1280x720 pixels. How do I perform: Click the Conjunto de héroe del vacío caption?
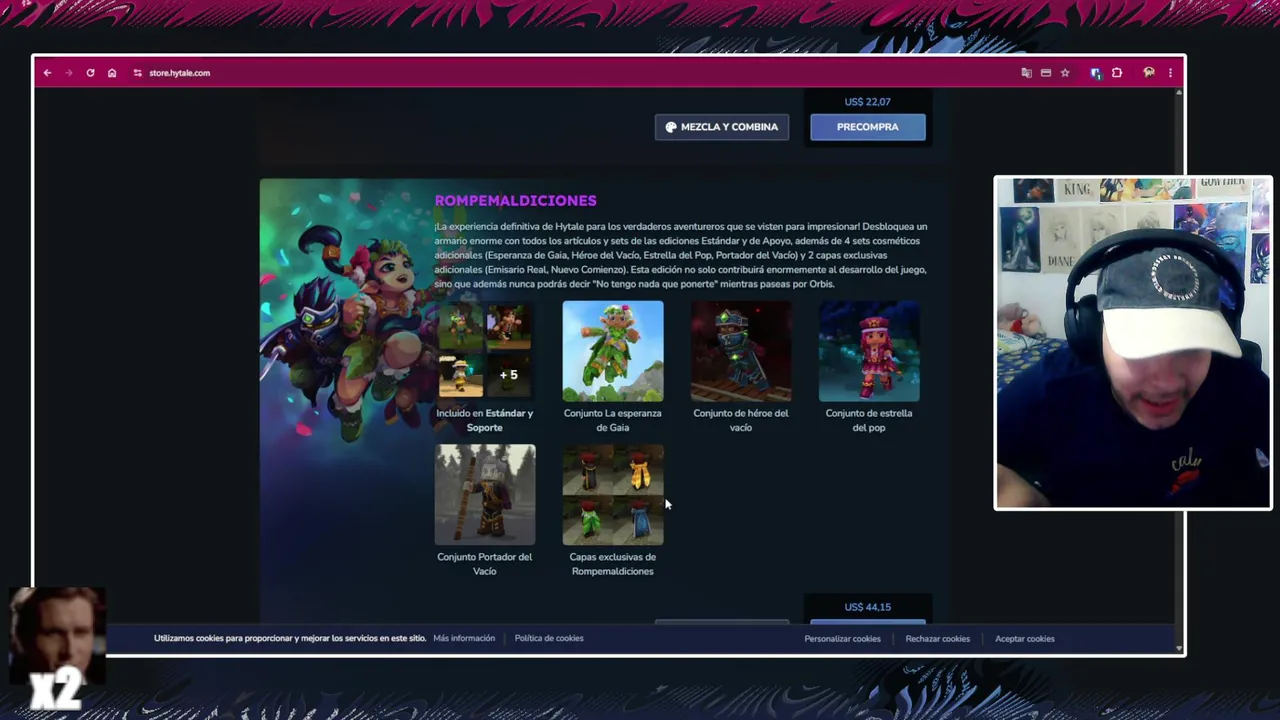pos(741,420)
